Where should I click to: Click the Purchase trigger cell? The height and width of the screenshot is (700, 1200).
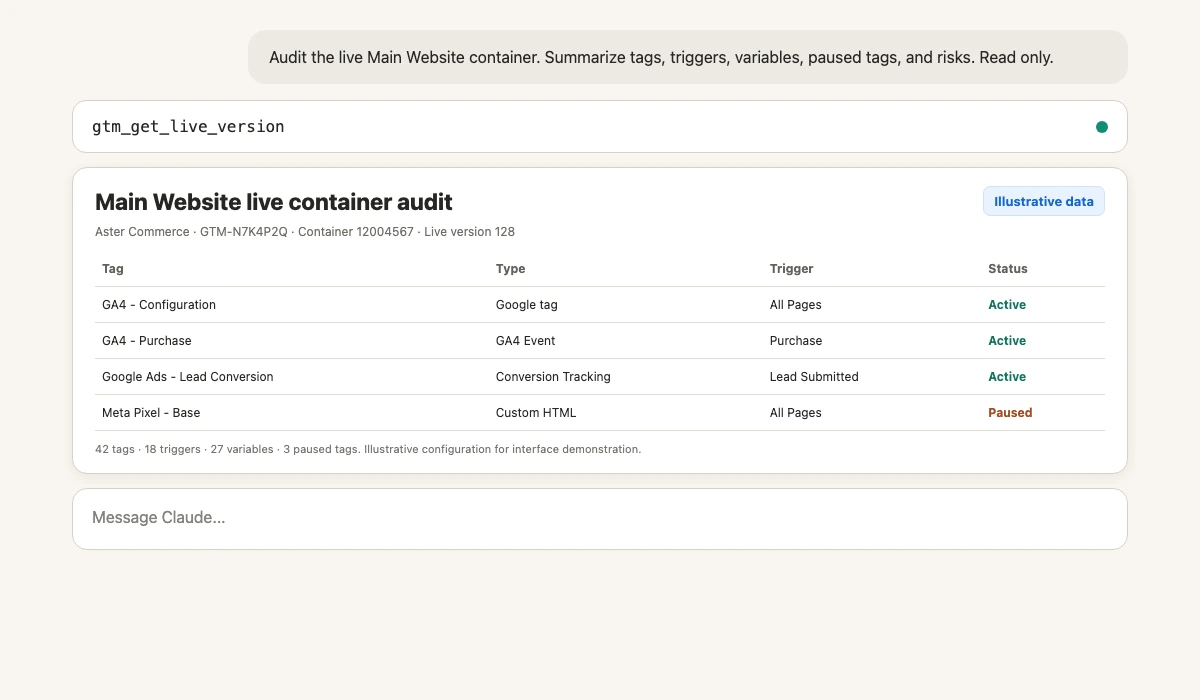point(796,341)
